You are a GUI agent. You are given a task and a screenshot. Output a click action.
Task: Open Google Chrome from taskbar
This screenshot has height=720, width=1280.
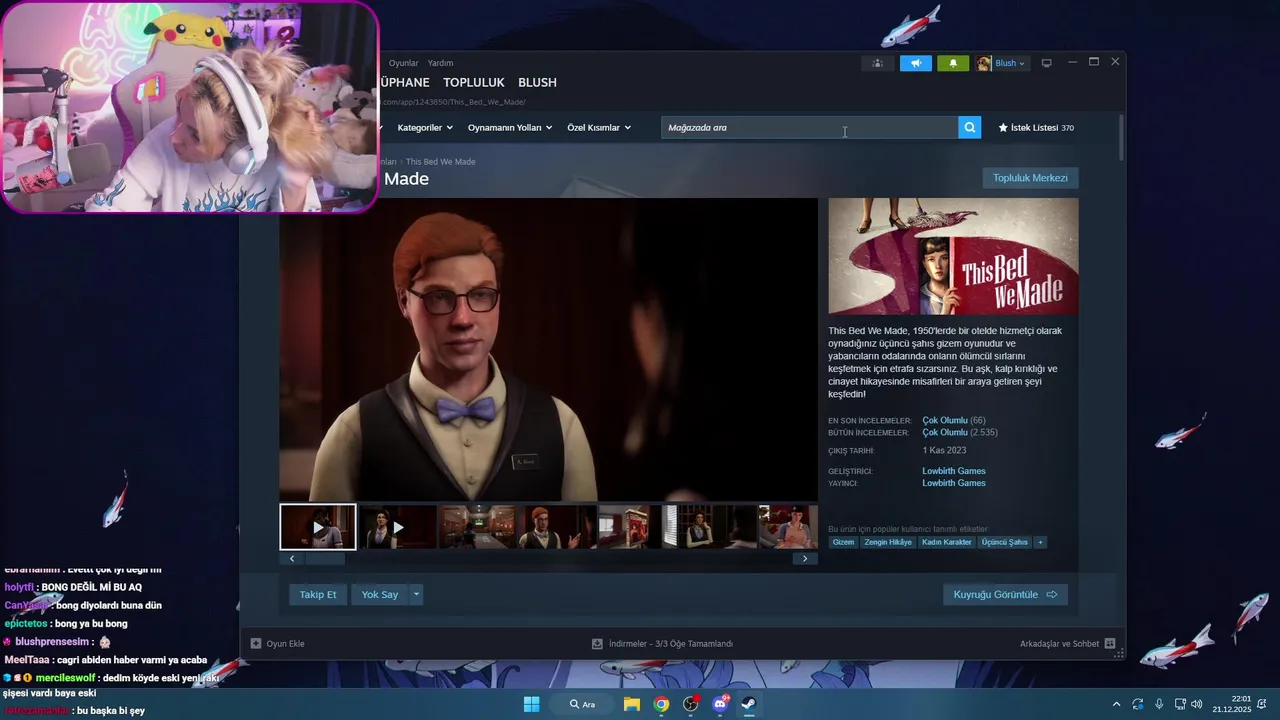(x=661, y=704)
